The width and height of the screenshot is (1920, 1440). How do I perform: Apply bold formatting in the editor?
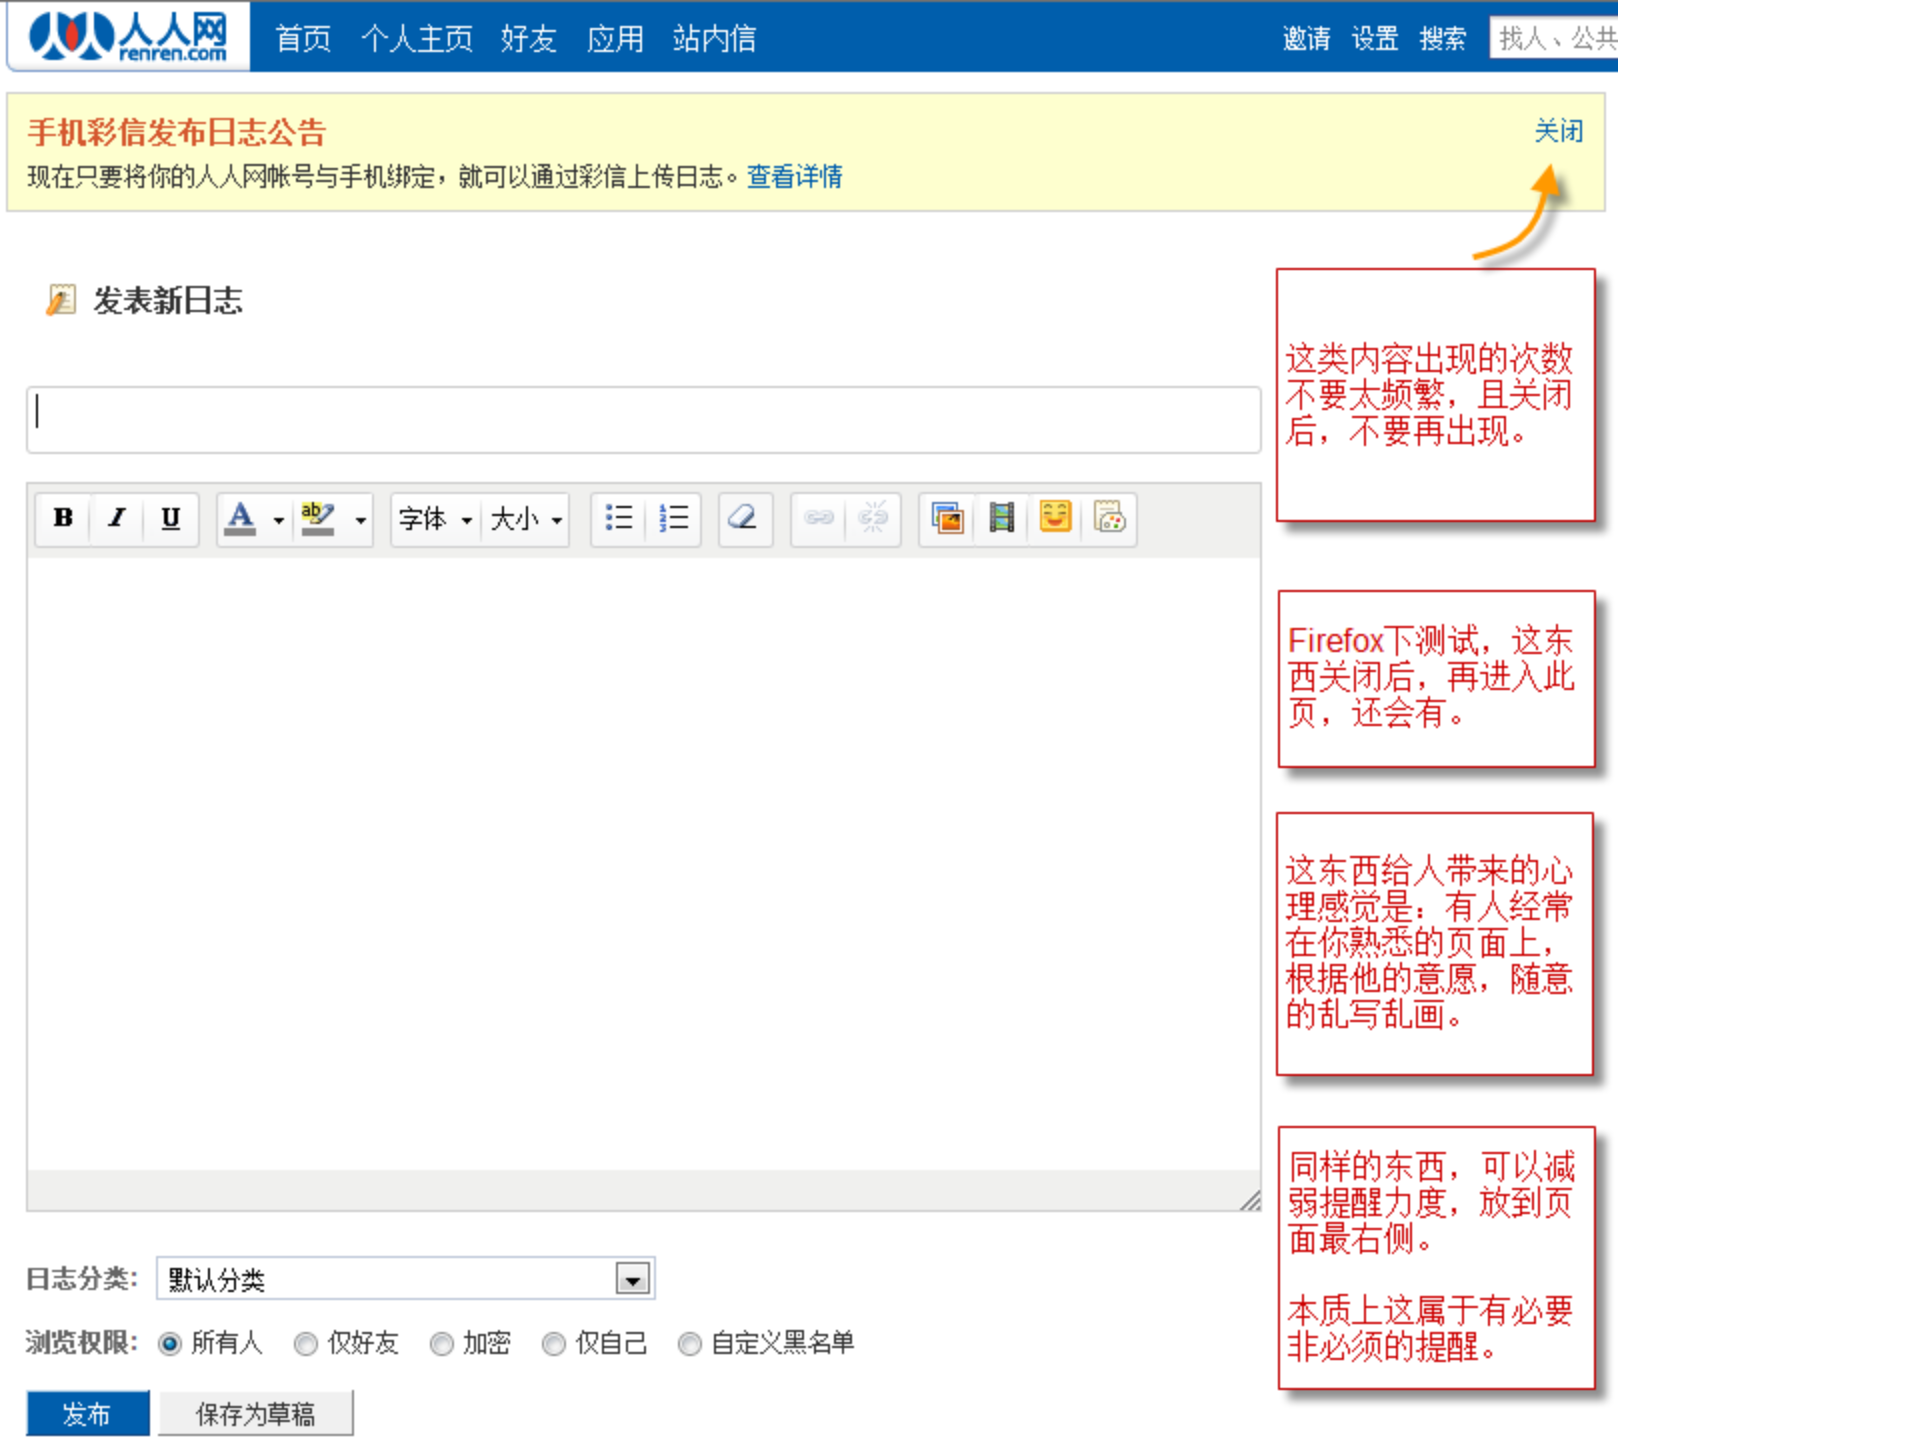(x=62, y=519)
